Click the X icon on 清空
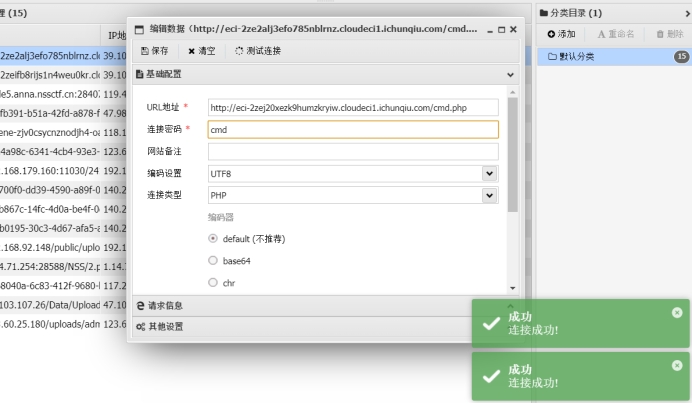 point(192,51)
